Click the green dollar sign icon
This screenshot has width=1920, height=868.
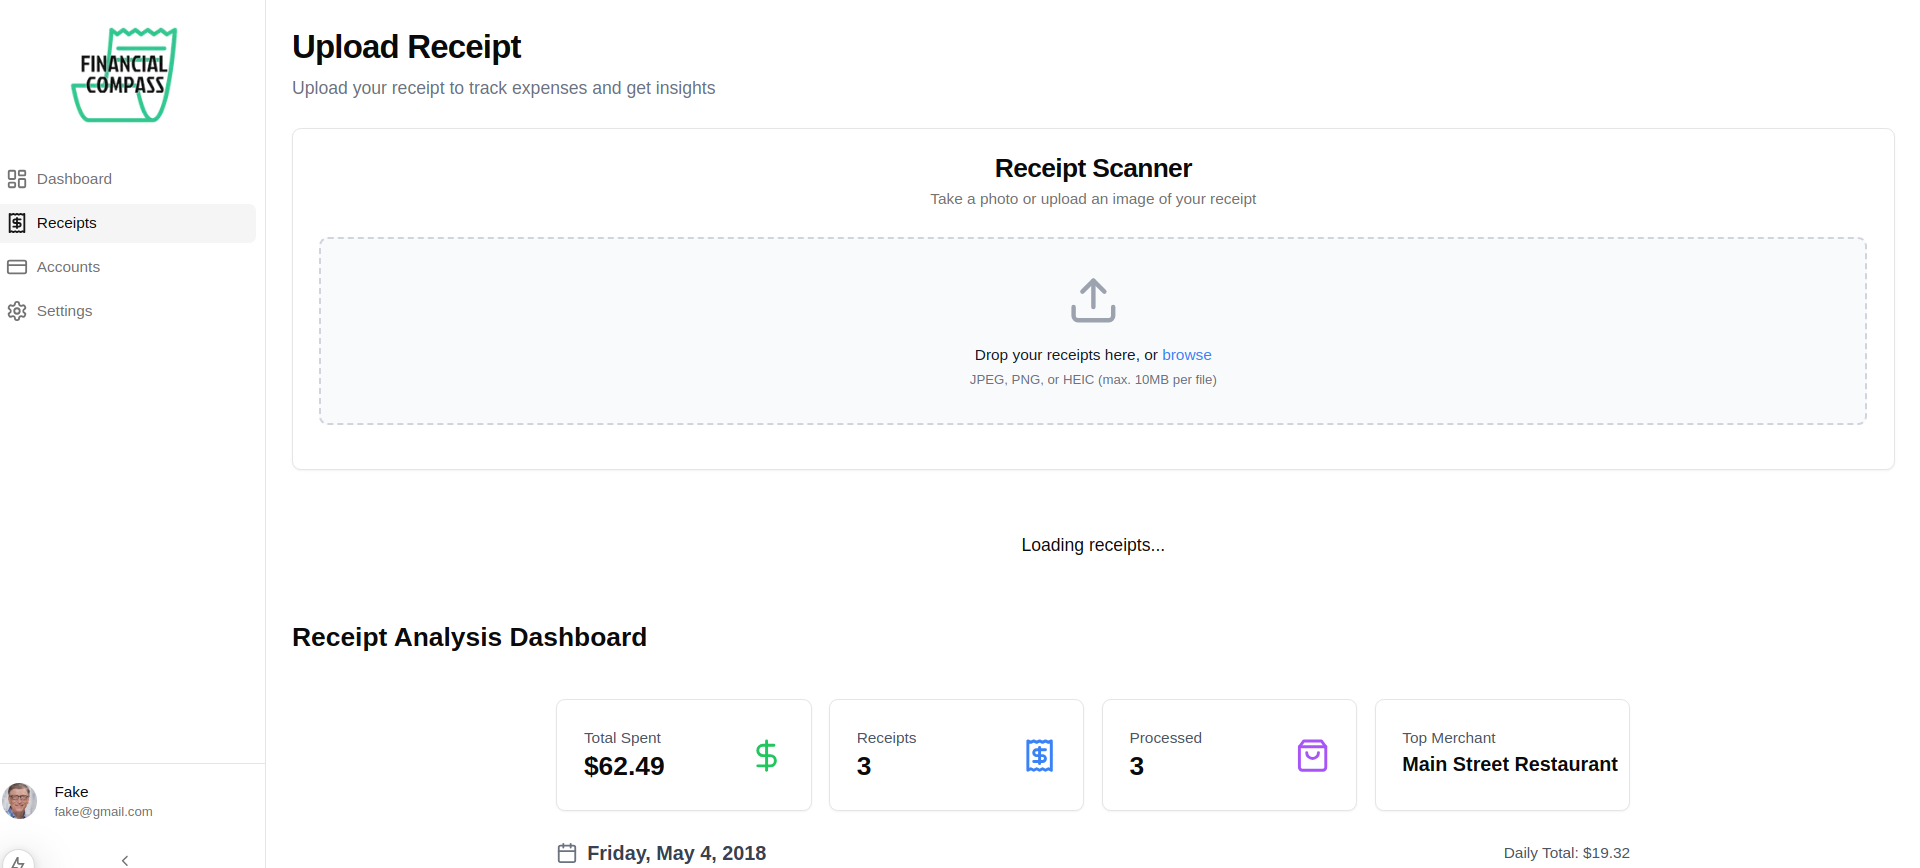pyautogui.click(x=766, y=755)
